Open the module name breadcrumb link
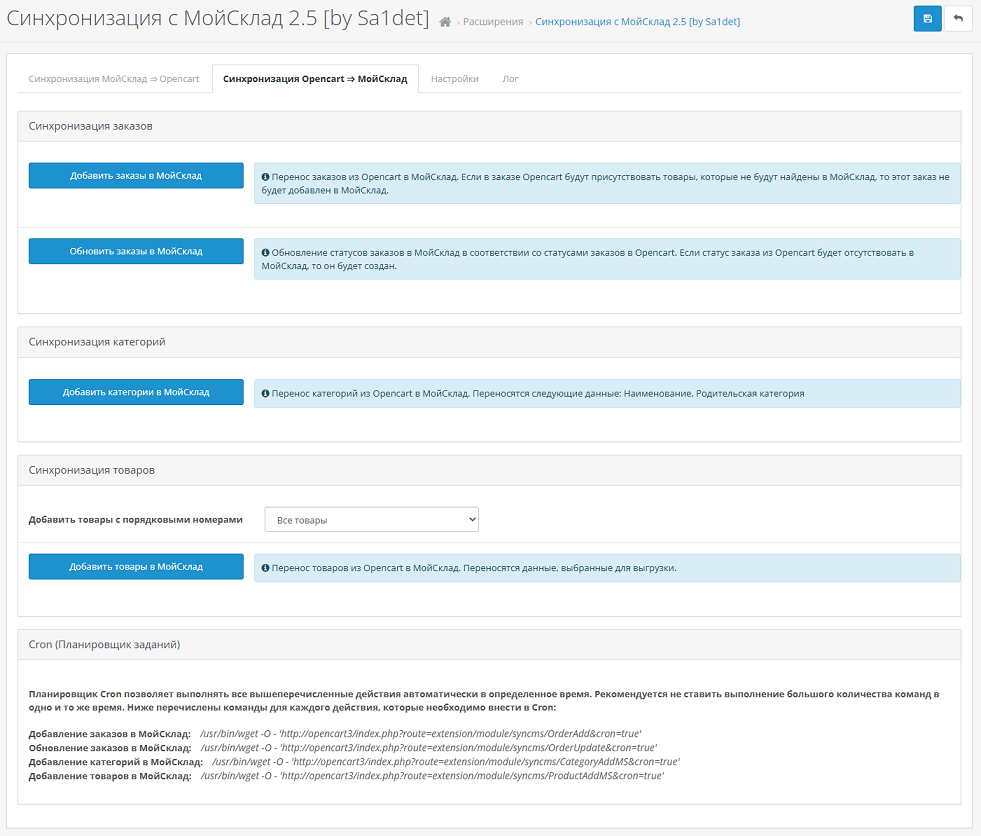This screenshot has height=836, width=981. coord(638,22)
